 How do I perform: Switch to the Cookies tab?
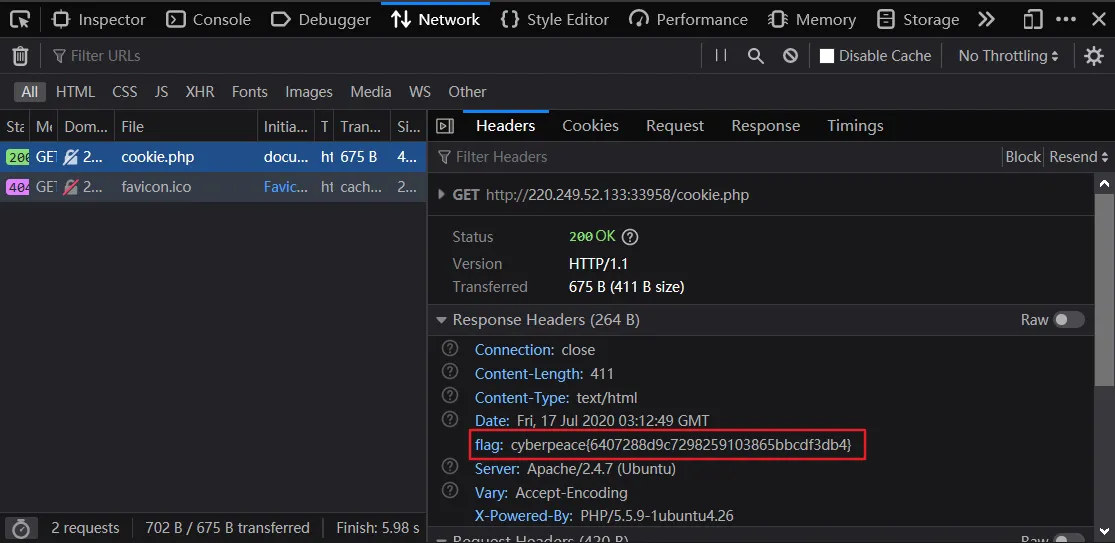tap(590, 126)
